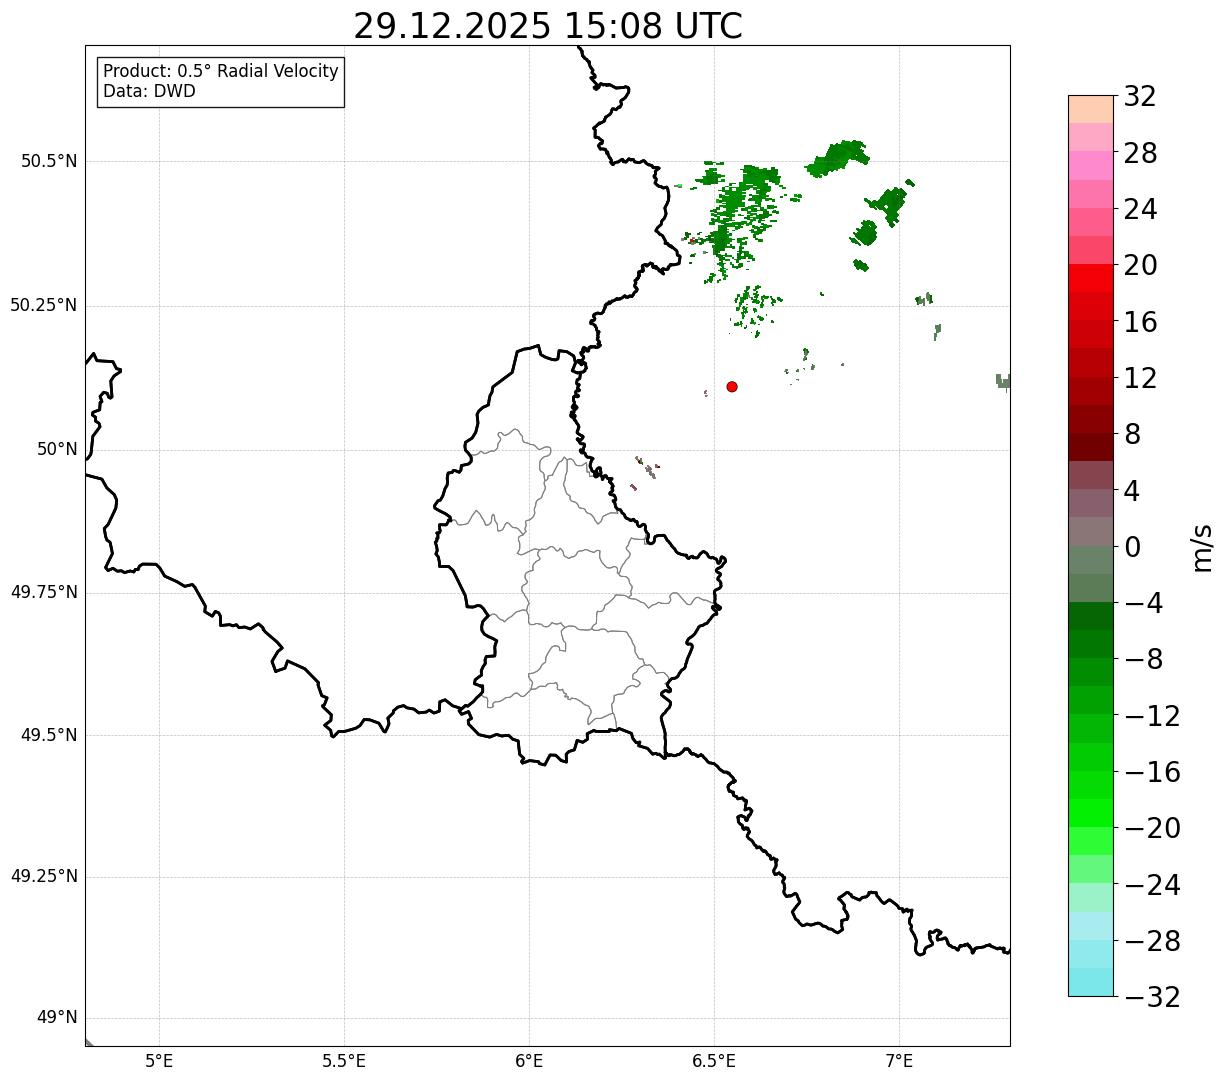Viewport: 1225px width, 1081px height.
Task: Click the colorbar tick label "24"
Action: pos(1140,210)
